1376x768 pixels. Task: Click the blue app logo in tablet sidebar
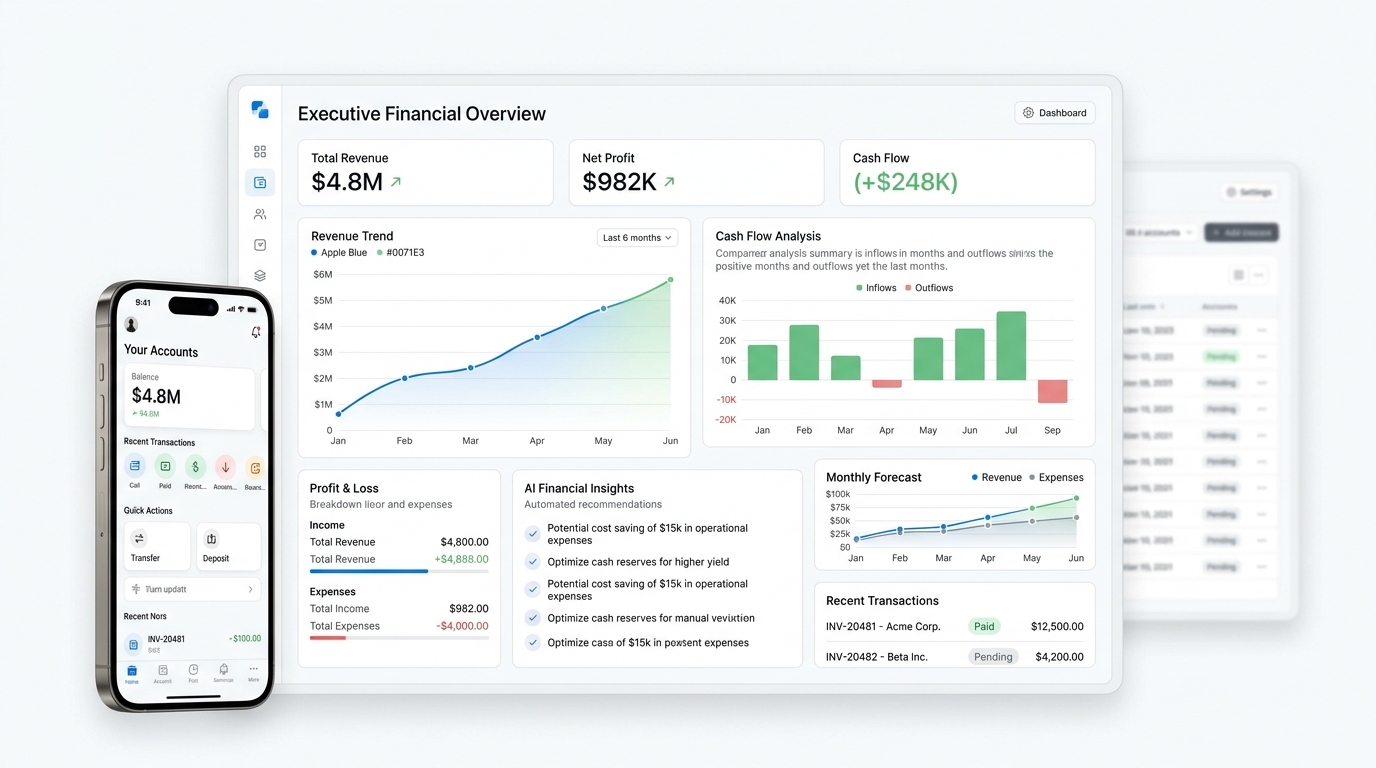tap(260, 110)
